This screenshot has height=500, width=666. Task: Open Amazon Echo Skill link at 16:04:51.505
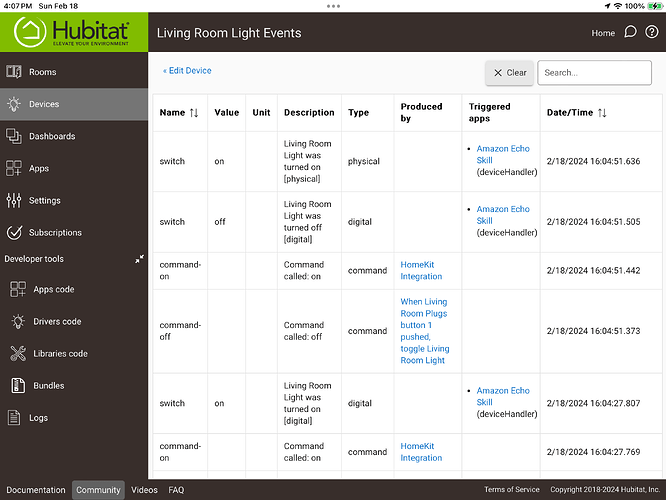(x=503, y=215)
